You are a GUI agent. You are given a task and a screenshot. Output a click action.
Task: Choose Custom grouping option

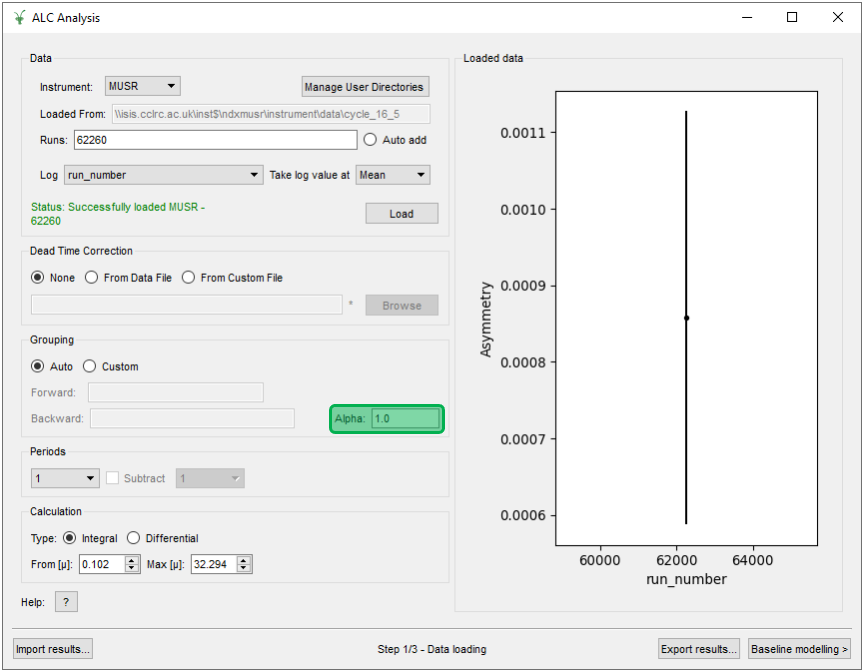tap(90, 367)
